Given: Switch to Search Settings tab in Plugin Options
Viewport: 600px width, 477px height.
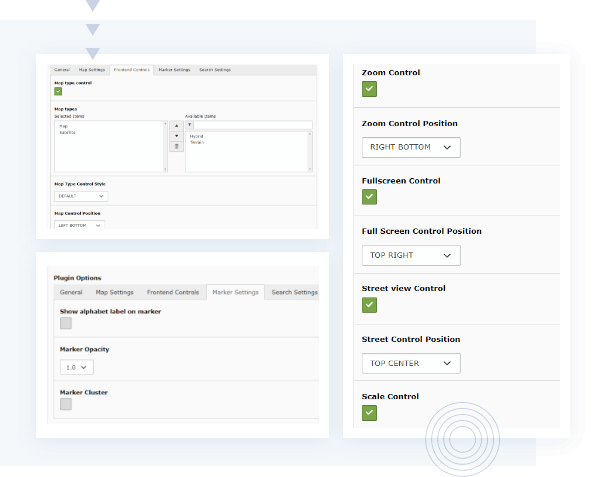Looking at the screenshot, I should click(294, 292).
